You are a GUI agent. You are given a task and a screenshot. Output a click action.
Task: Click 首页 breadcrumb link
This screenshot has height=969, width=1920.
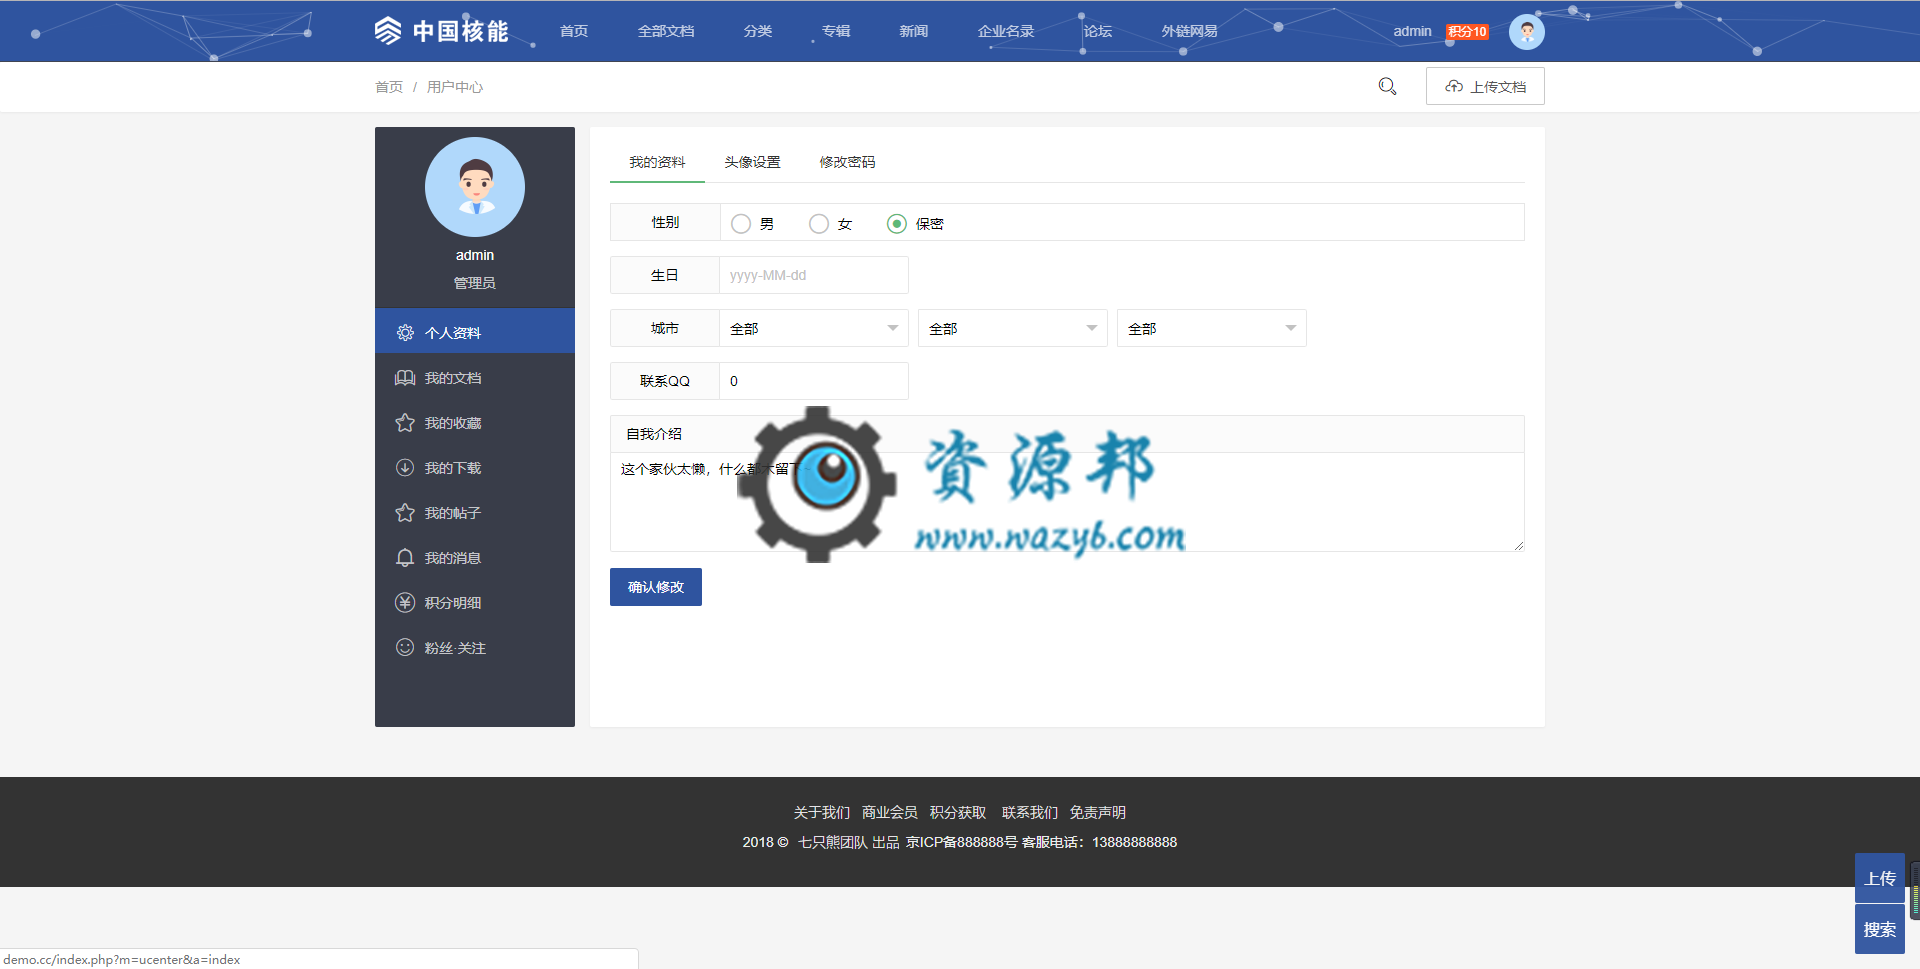tap(389, 87)
